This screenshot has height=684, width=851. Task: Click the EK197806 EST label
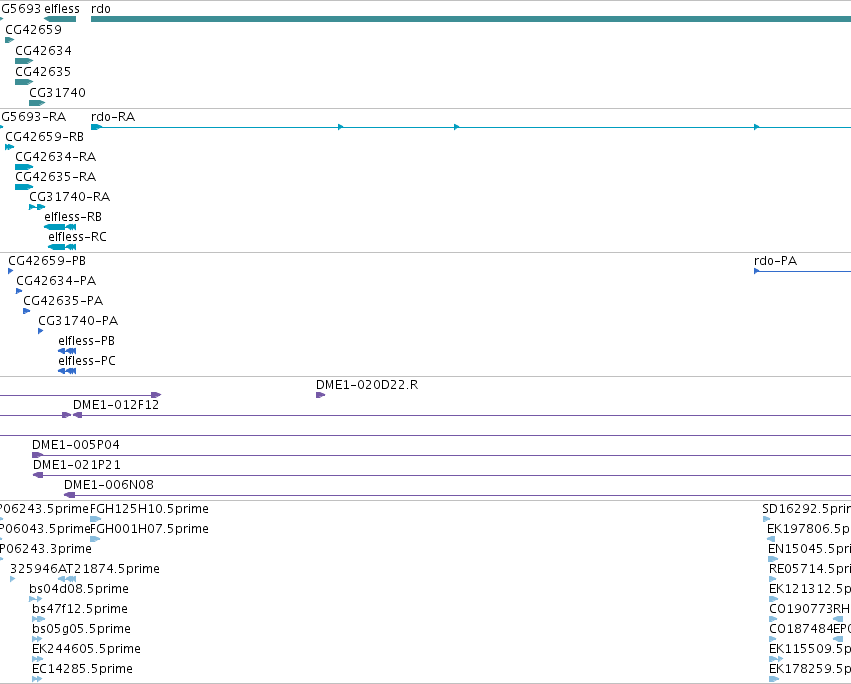coord(809,529)
